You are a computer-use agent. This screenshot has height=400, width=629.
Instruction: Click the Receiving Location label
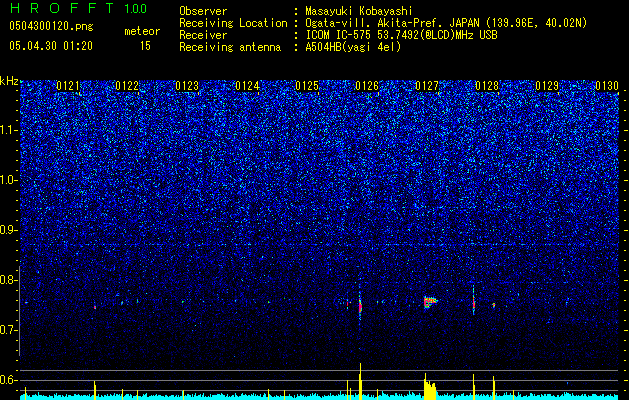pyautogui.click(x=233, y=24)
